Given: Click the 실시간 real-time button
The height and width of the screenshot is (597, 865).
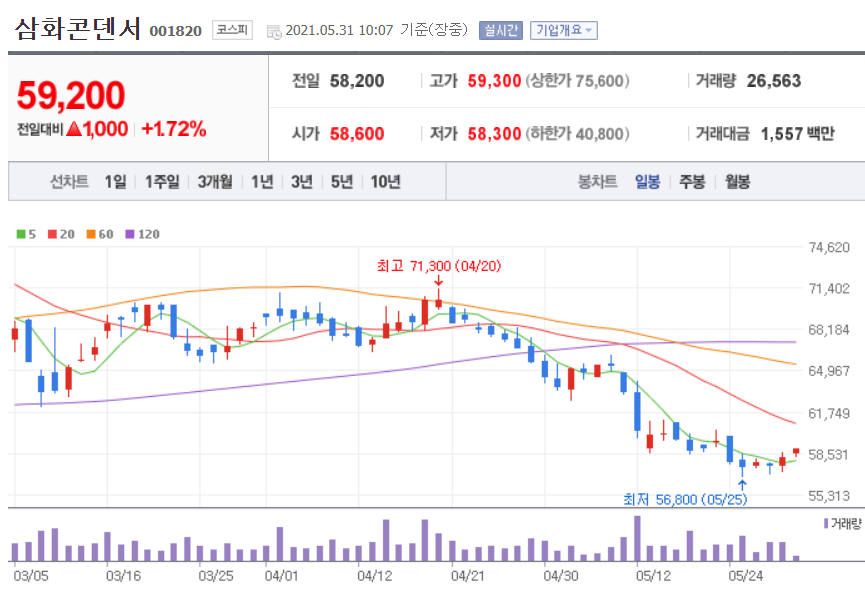Looking at the screenshot, I should (500, 30).
